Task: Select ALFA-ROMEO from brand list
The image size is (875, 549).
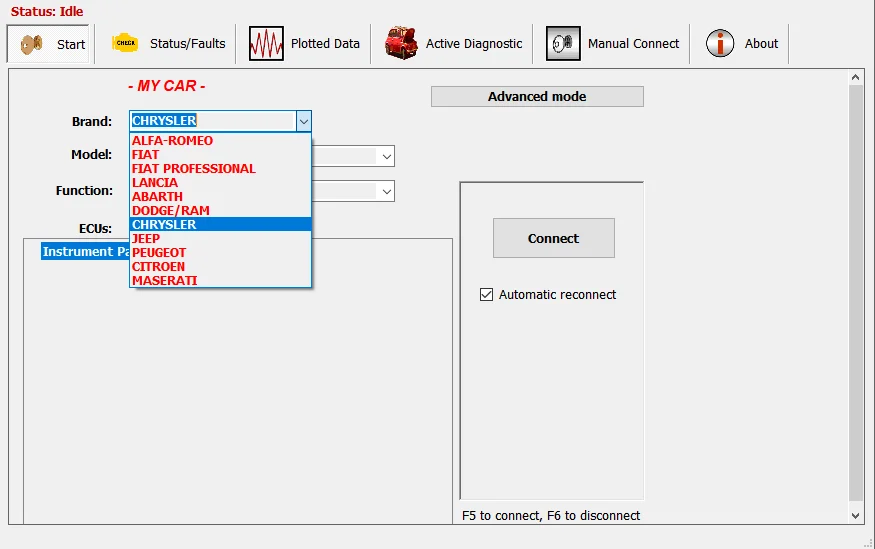Action: pyautogui.click(x=220, y=141)
